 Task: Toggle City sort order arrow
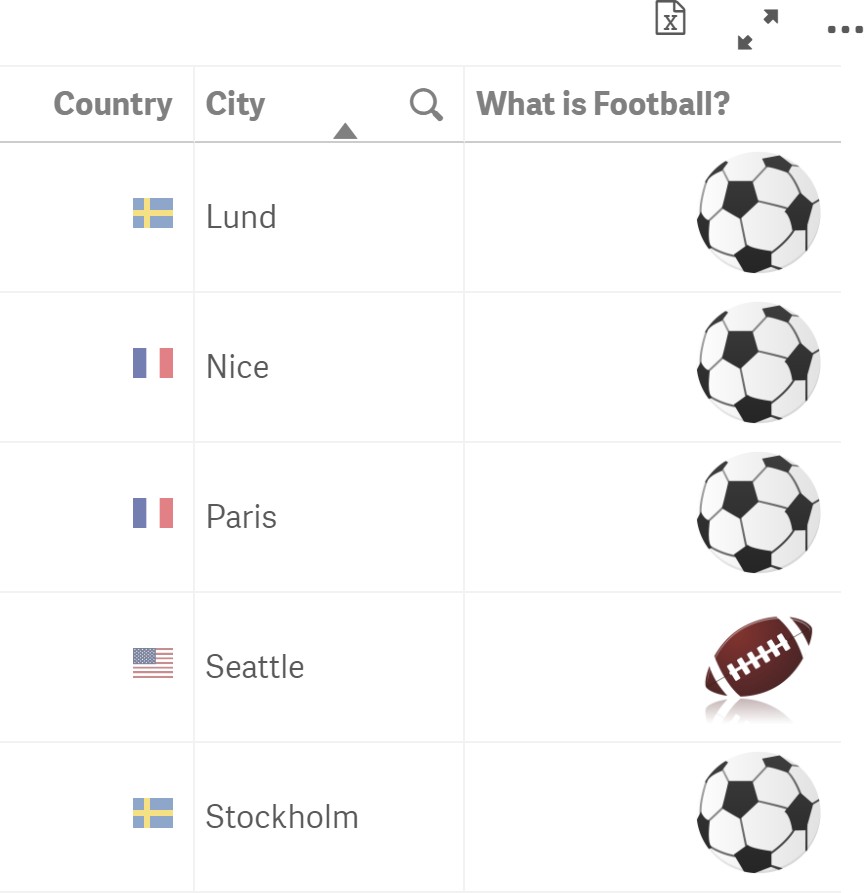[345, 131]
